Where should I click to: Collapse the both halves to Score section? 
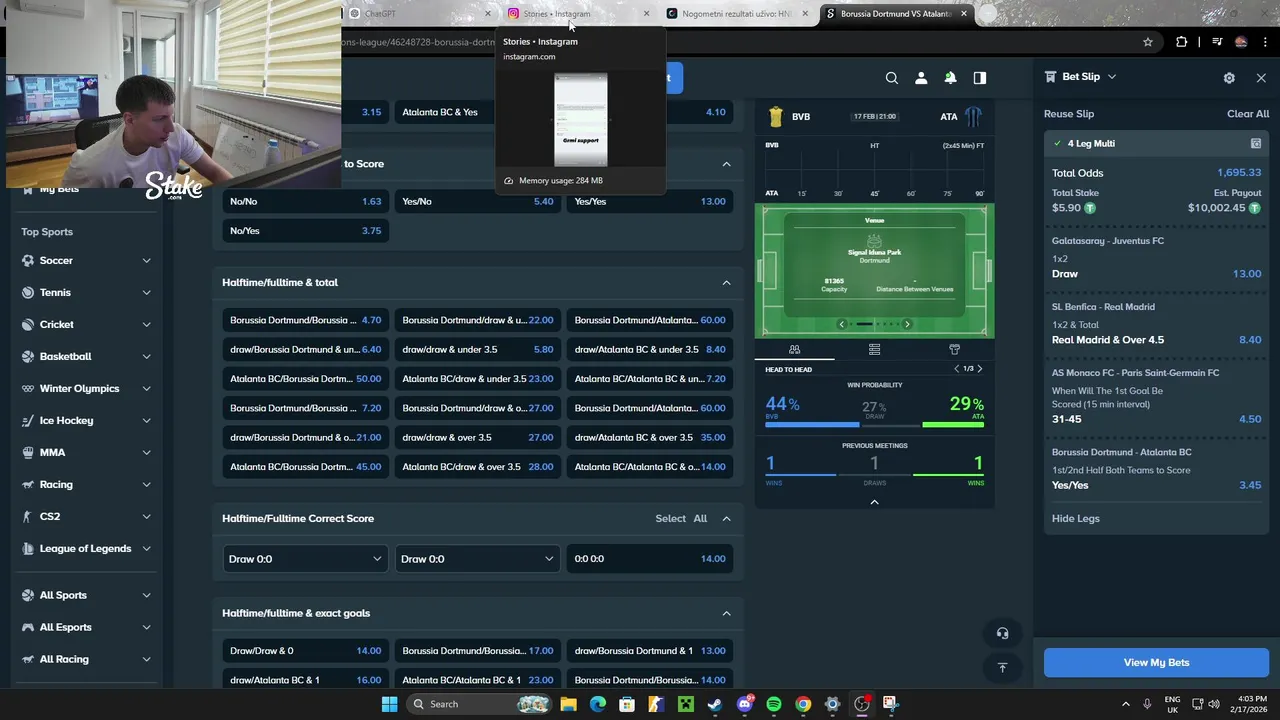click(x=726, y=164)
